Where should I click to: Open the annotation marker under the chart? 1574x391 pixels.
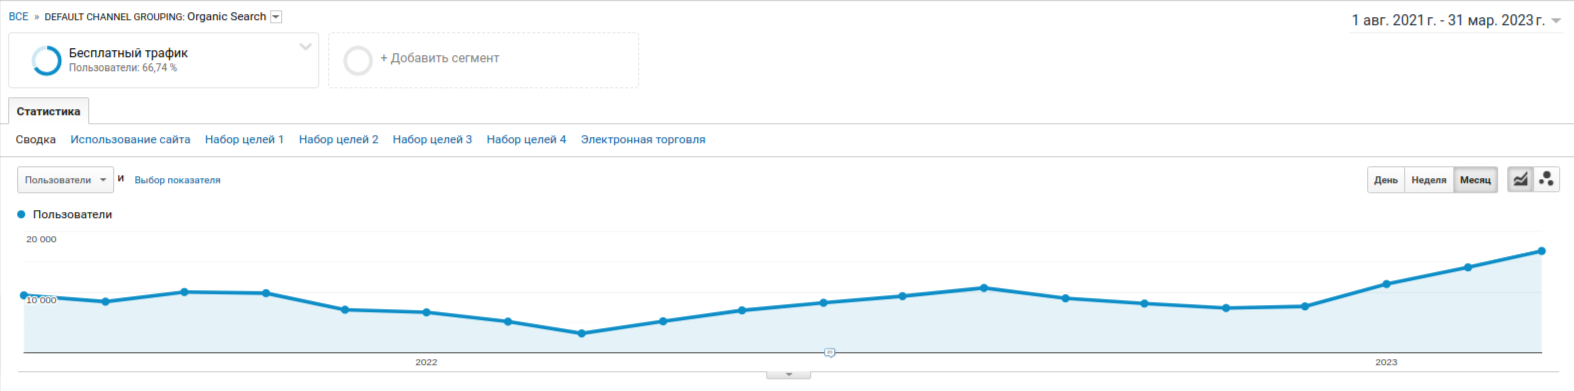coord(829,352)
